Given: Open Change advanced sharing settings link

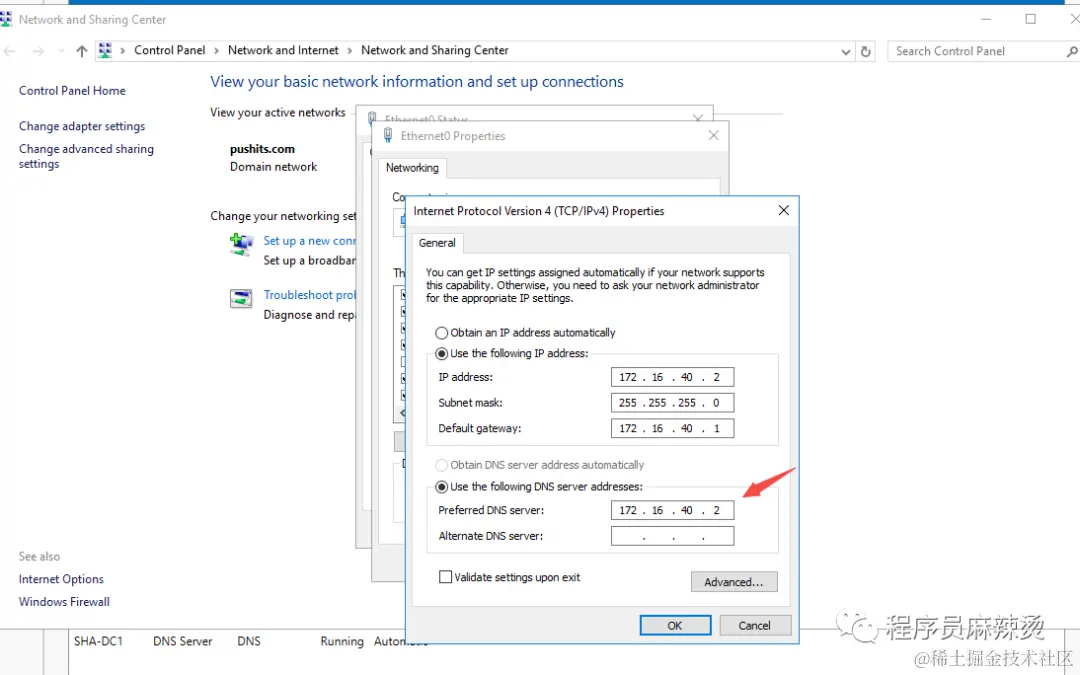Looking at the screenshot, I should (86, 156).
